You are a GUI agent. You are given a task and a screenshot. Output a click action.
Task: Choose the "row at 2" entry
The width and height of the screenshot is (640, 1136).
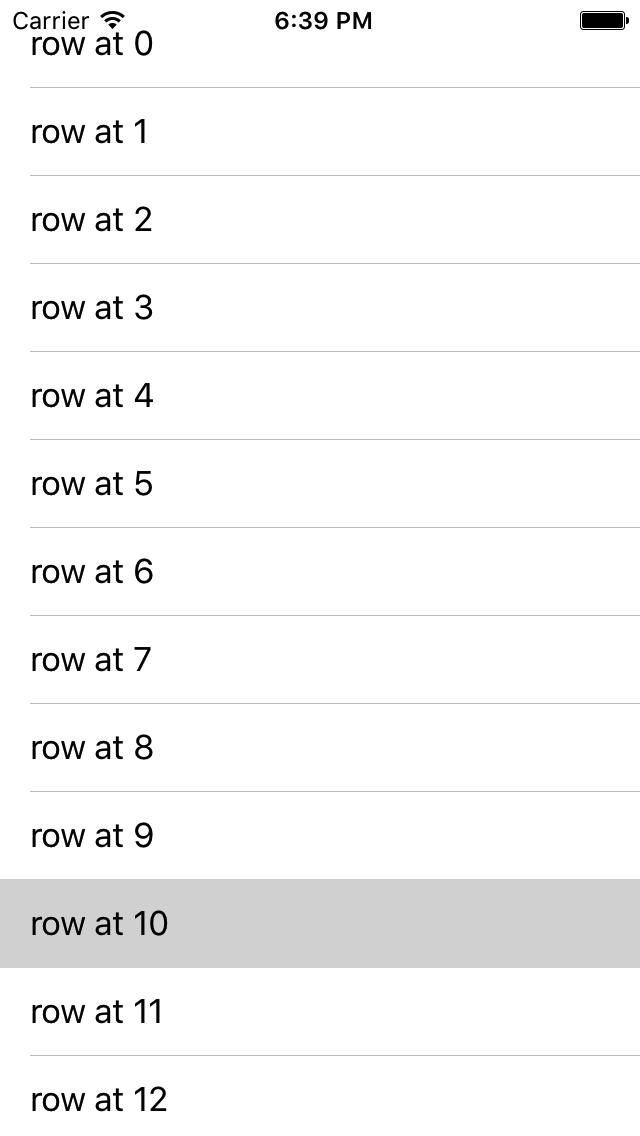click(320, 220)
